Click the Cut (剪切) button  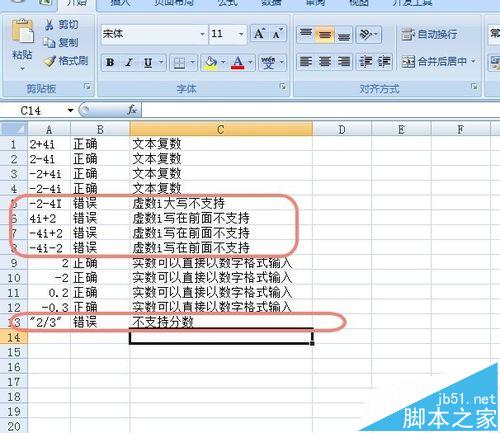tap(61, 25)
